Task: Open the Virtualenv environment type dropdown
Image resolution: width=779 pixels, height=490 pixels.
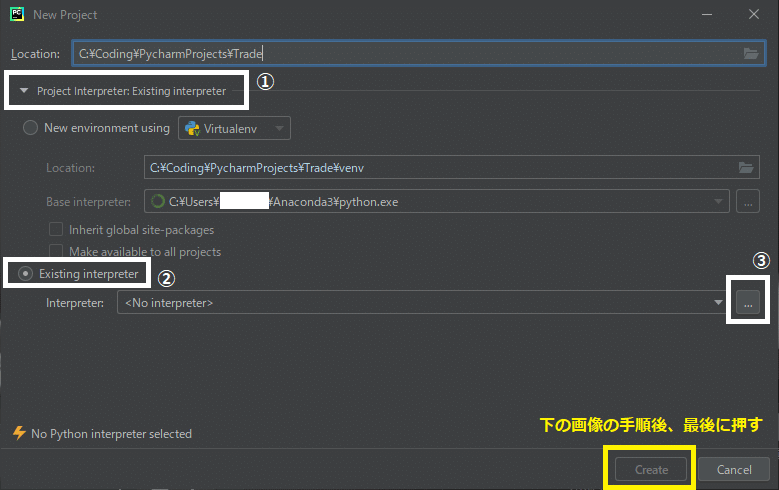Action: (x=234, y=128)
